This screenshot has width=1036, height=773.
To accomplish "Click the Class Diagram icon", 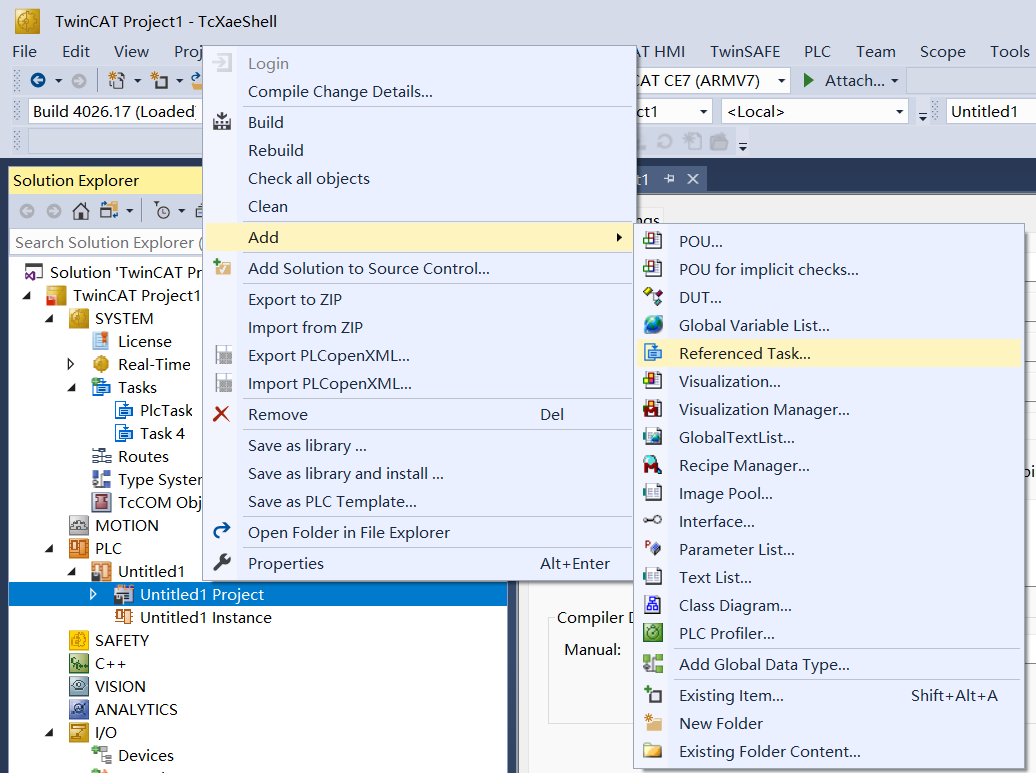I will tap(653, 605).
